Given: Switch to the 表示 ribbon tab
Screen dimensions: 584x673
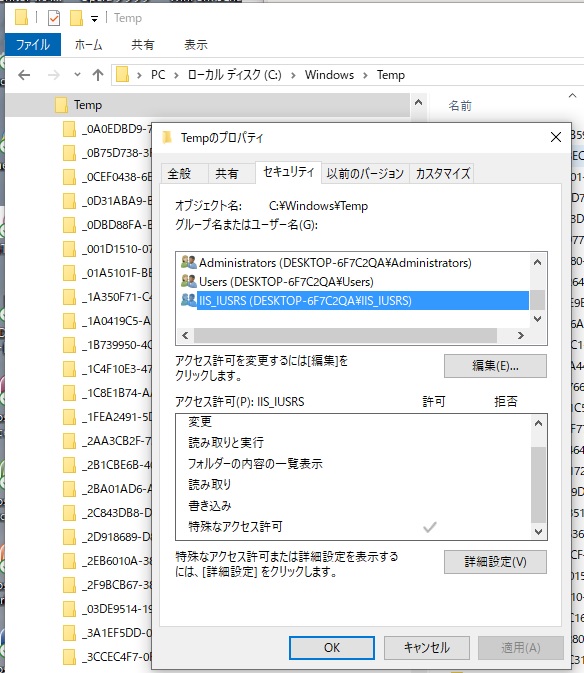Looking at the screenshot, I should (x=196, y=45).
